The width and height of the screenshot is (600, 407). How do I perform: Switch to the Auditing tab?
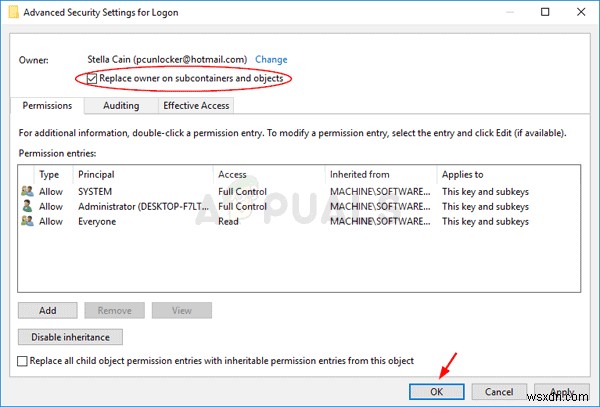click(x=119, y=105)
